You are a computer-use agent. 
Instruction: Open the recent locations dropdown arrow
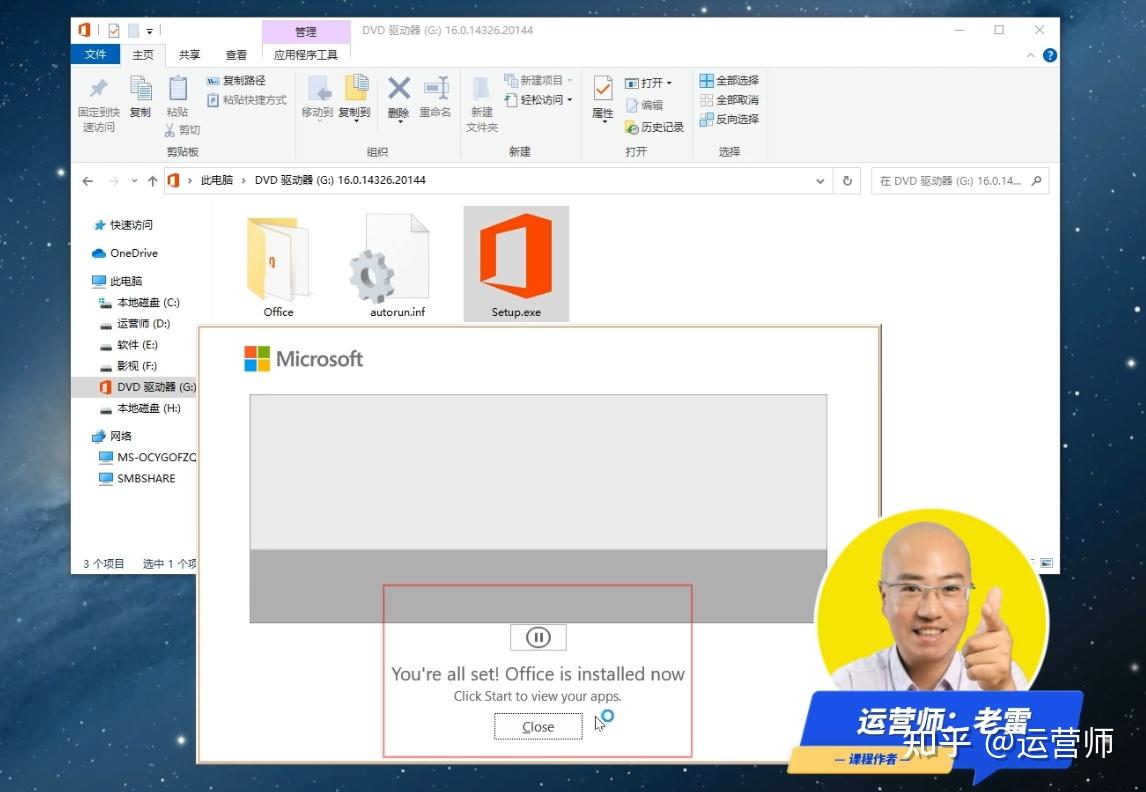[x=134, y=181]
